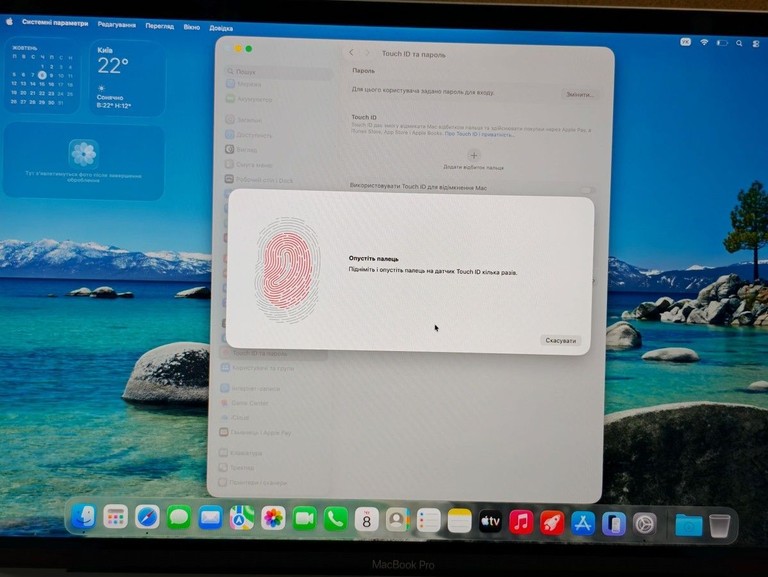Open Finder from the Dock
Viewport: 768px width, 577px height.
click(x=84, y=516)
